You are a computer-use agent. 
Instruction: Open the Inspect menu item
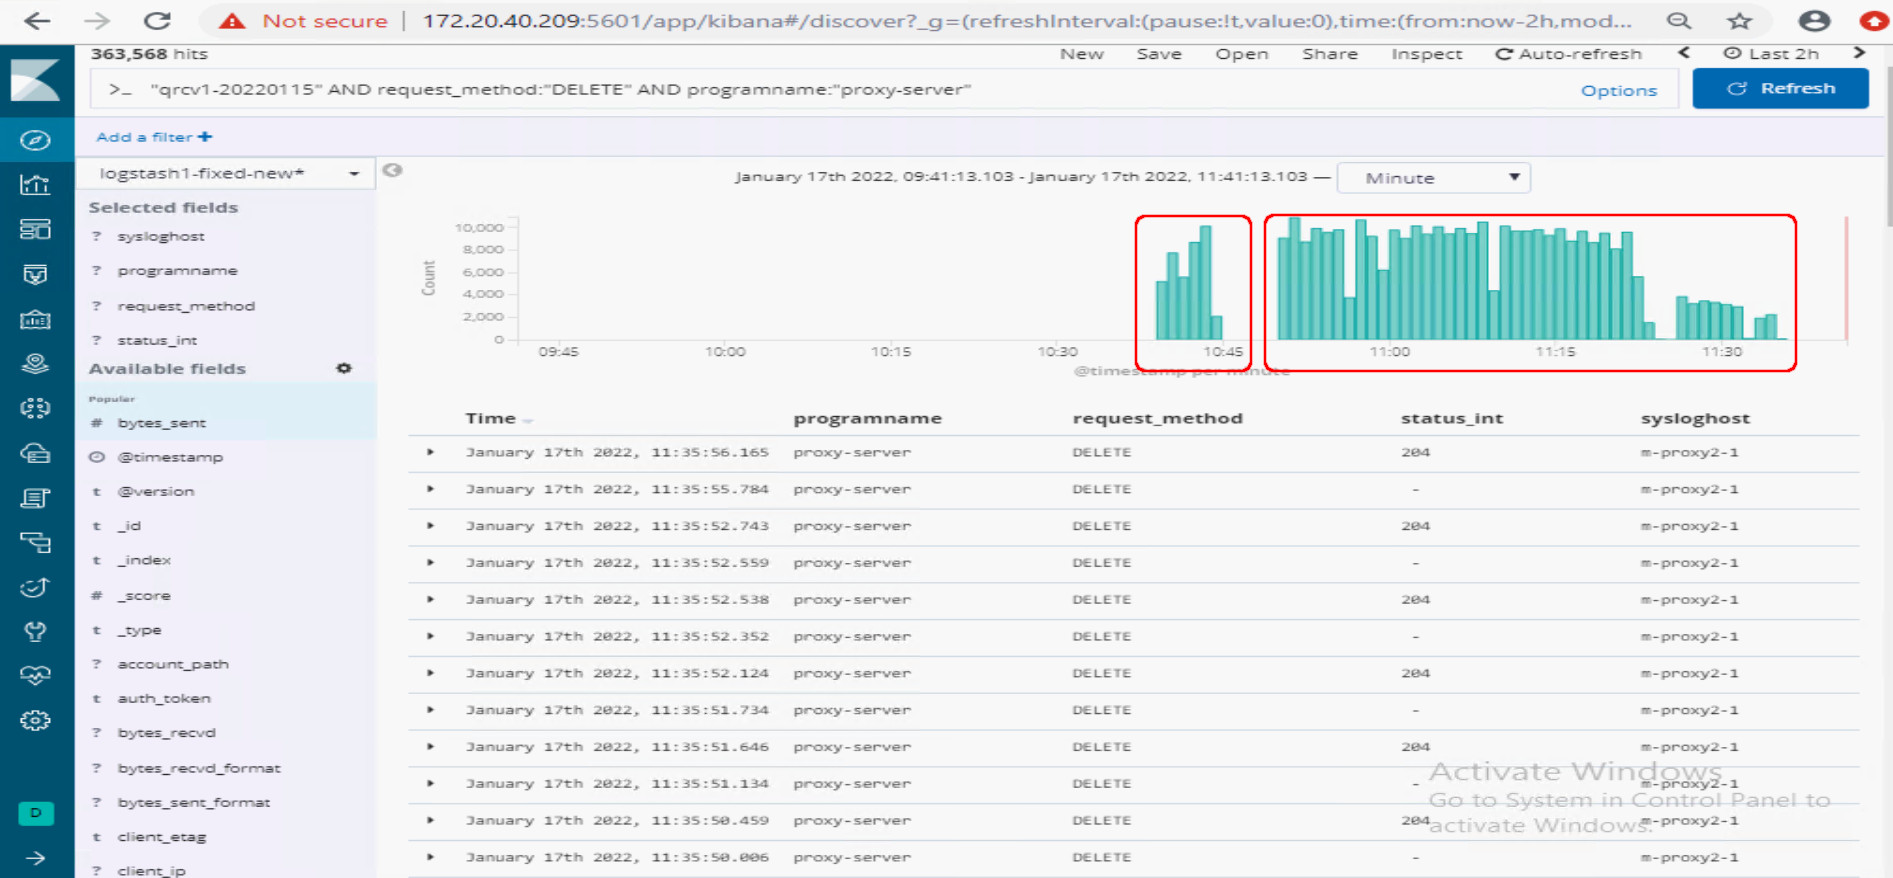(1426, 54)
